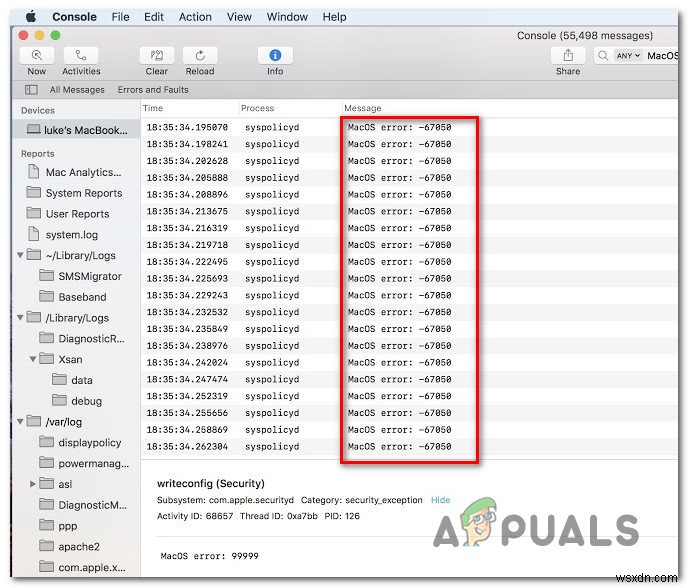Open the User Reports folder

(x=68, y=214)
